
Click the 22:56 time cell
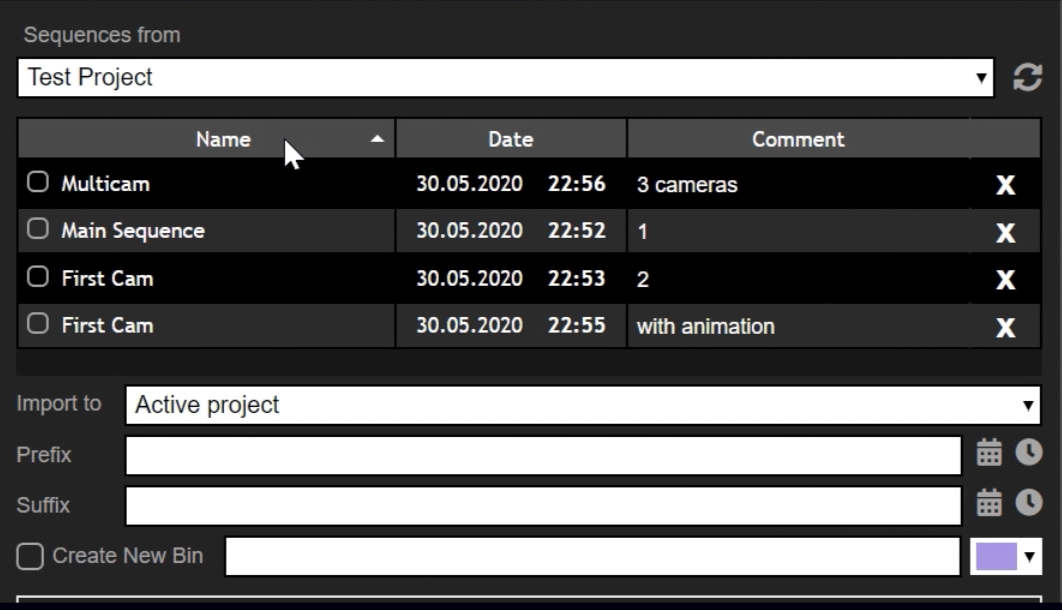point(576,183)
